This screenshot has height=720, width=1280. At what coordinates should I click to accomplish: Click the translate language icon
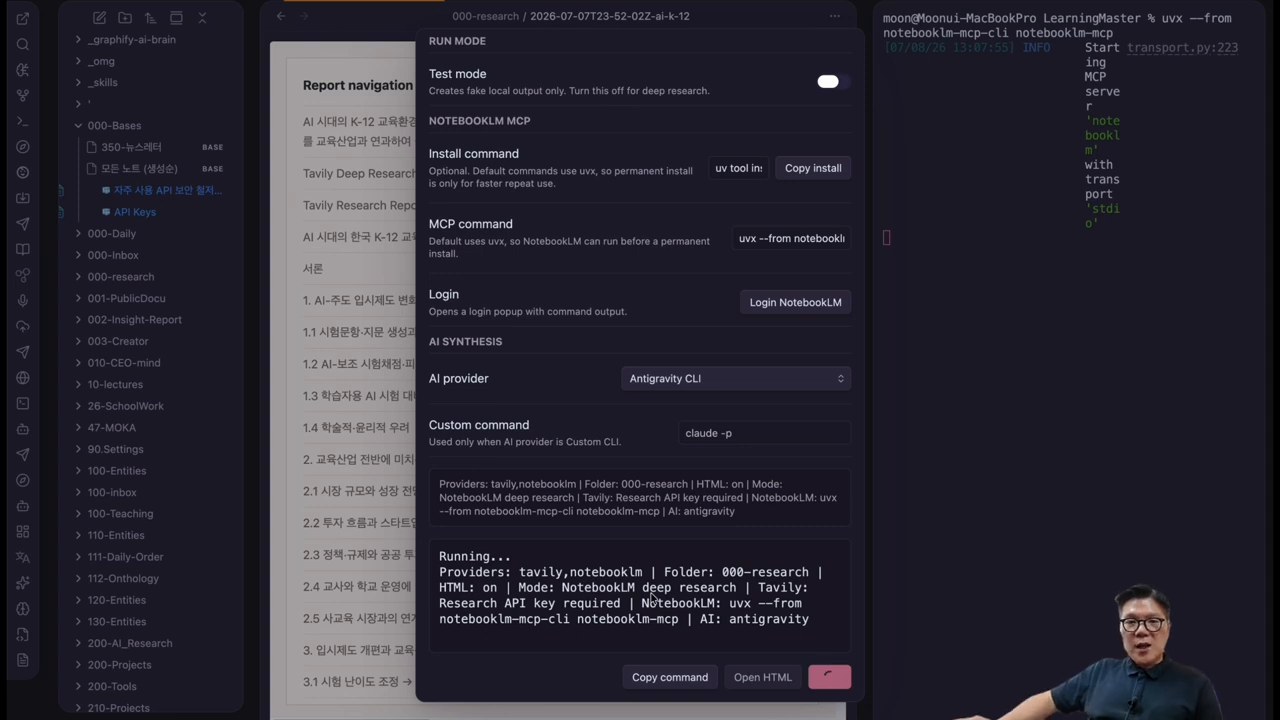23,557
